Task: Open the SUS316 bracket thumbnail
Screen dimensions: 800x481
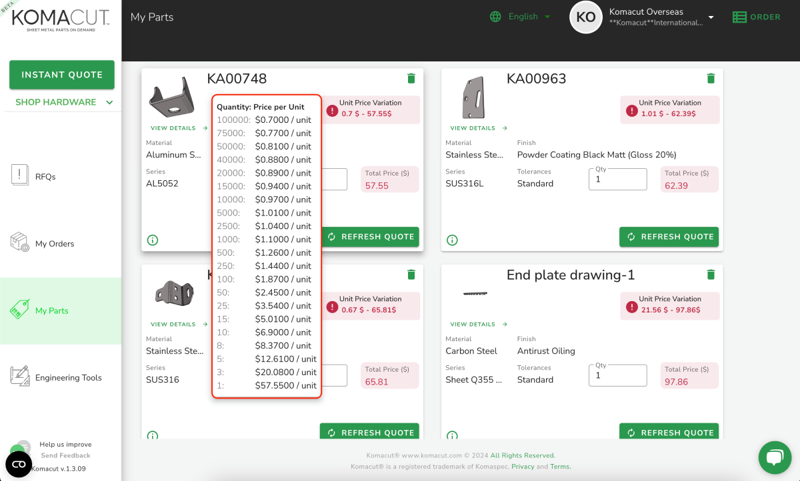Action: (x=174, y=293)
